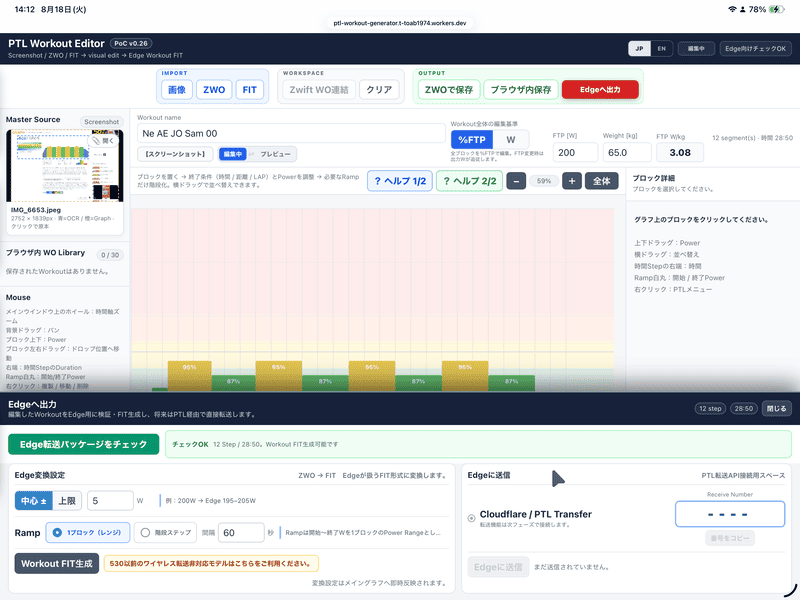Screen dimensions: 800x600
Task: Edit the Ramp interval seconds field
Action: (241, 533)
